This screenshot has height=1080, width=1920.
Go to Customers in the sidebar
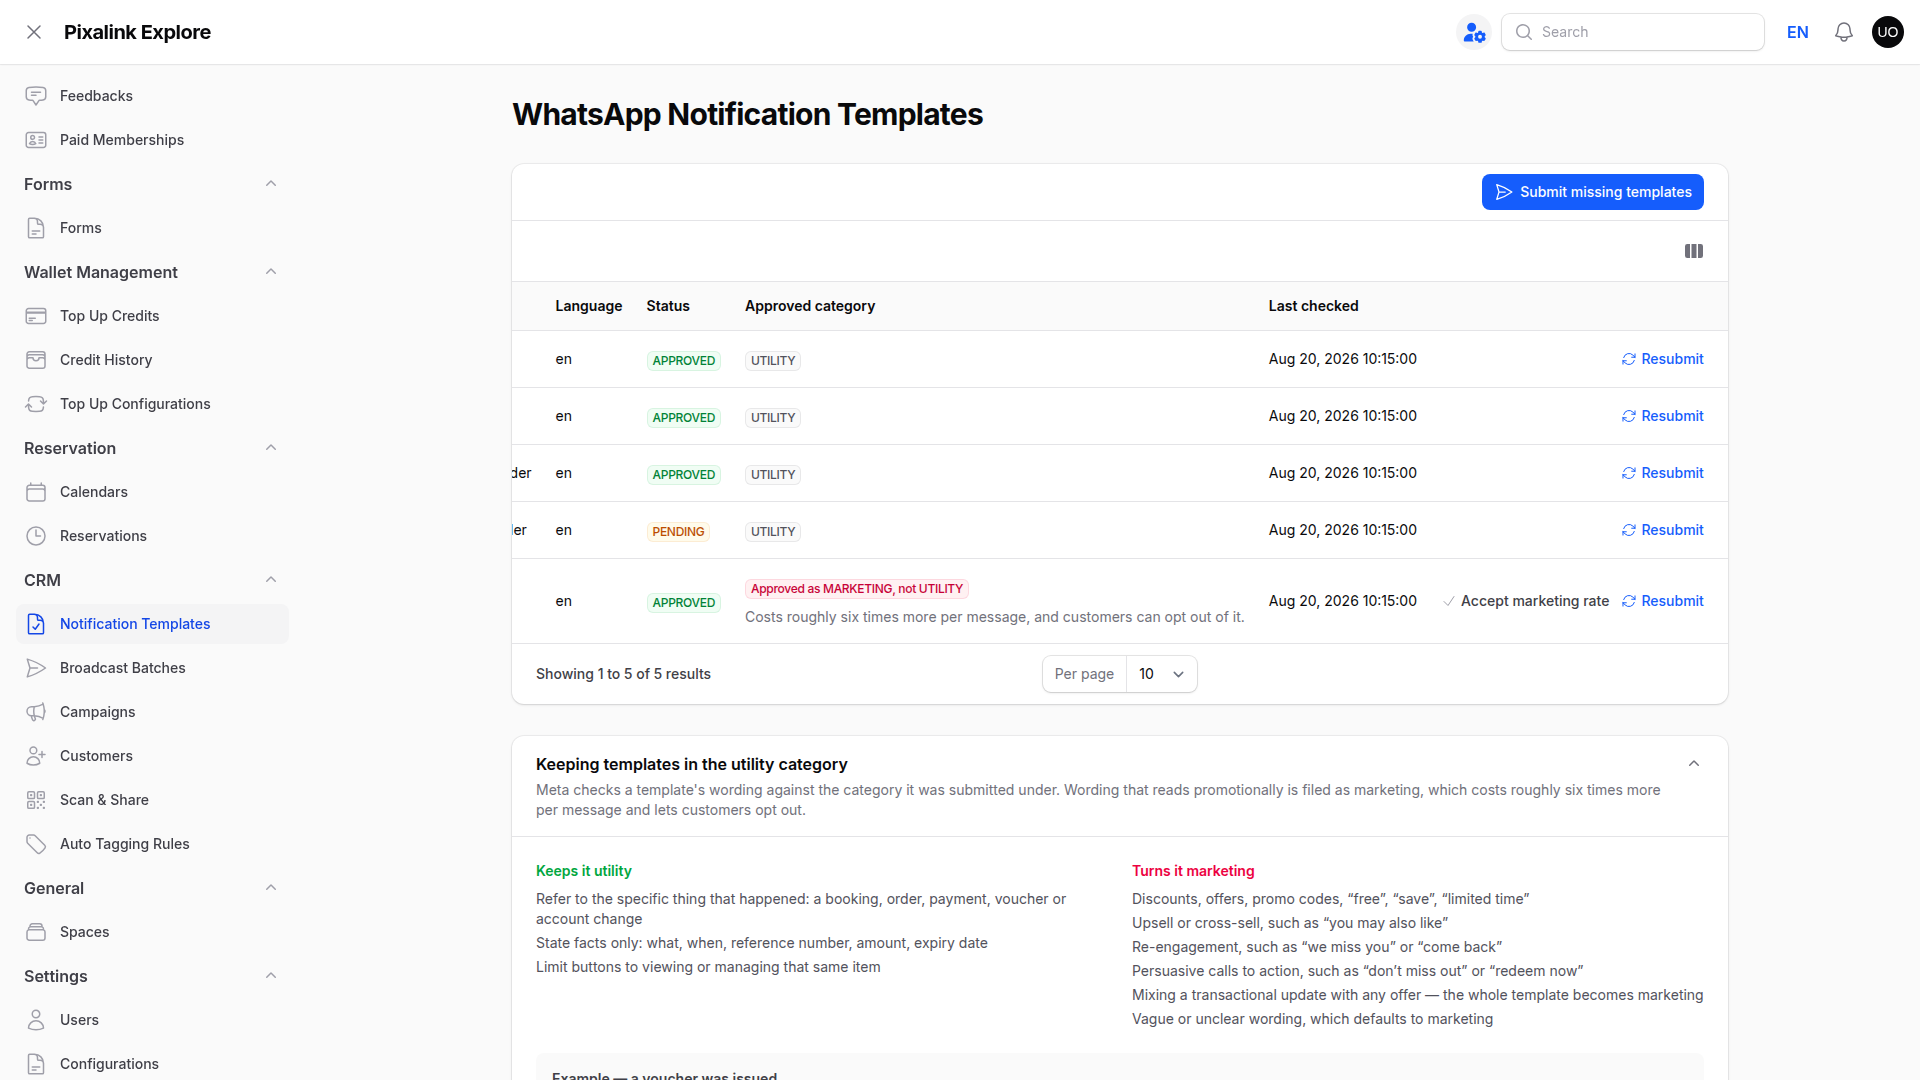pyautogui.click(x=152, y=756)
